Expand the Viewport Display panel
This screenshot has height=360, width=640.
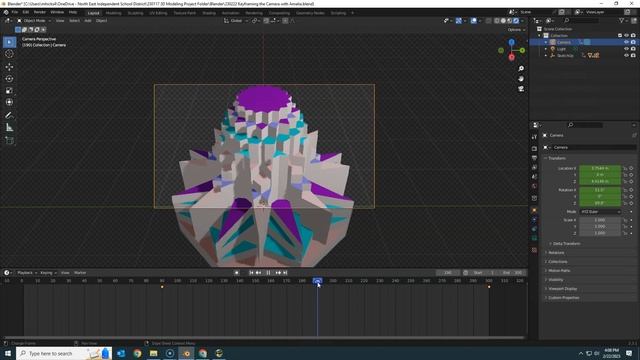click(561, 289)
